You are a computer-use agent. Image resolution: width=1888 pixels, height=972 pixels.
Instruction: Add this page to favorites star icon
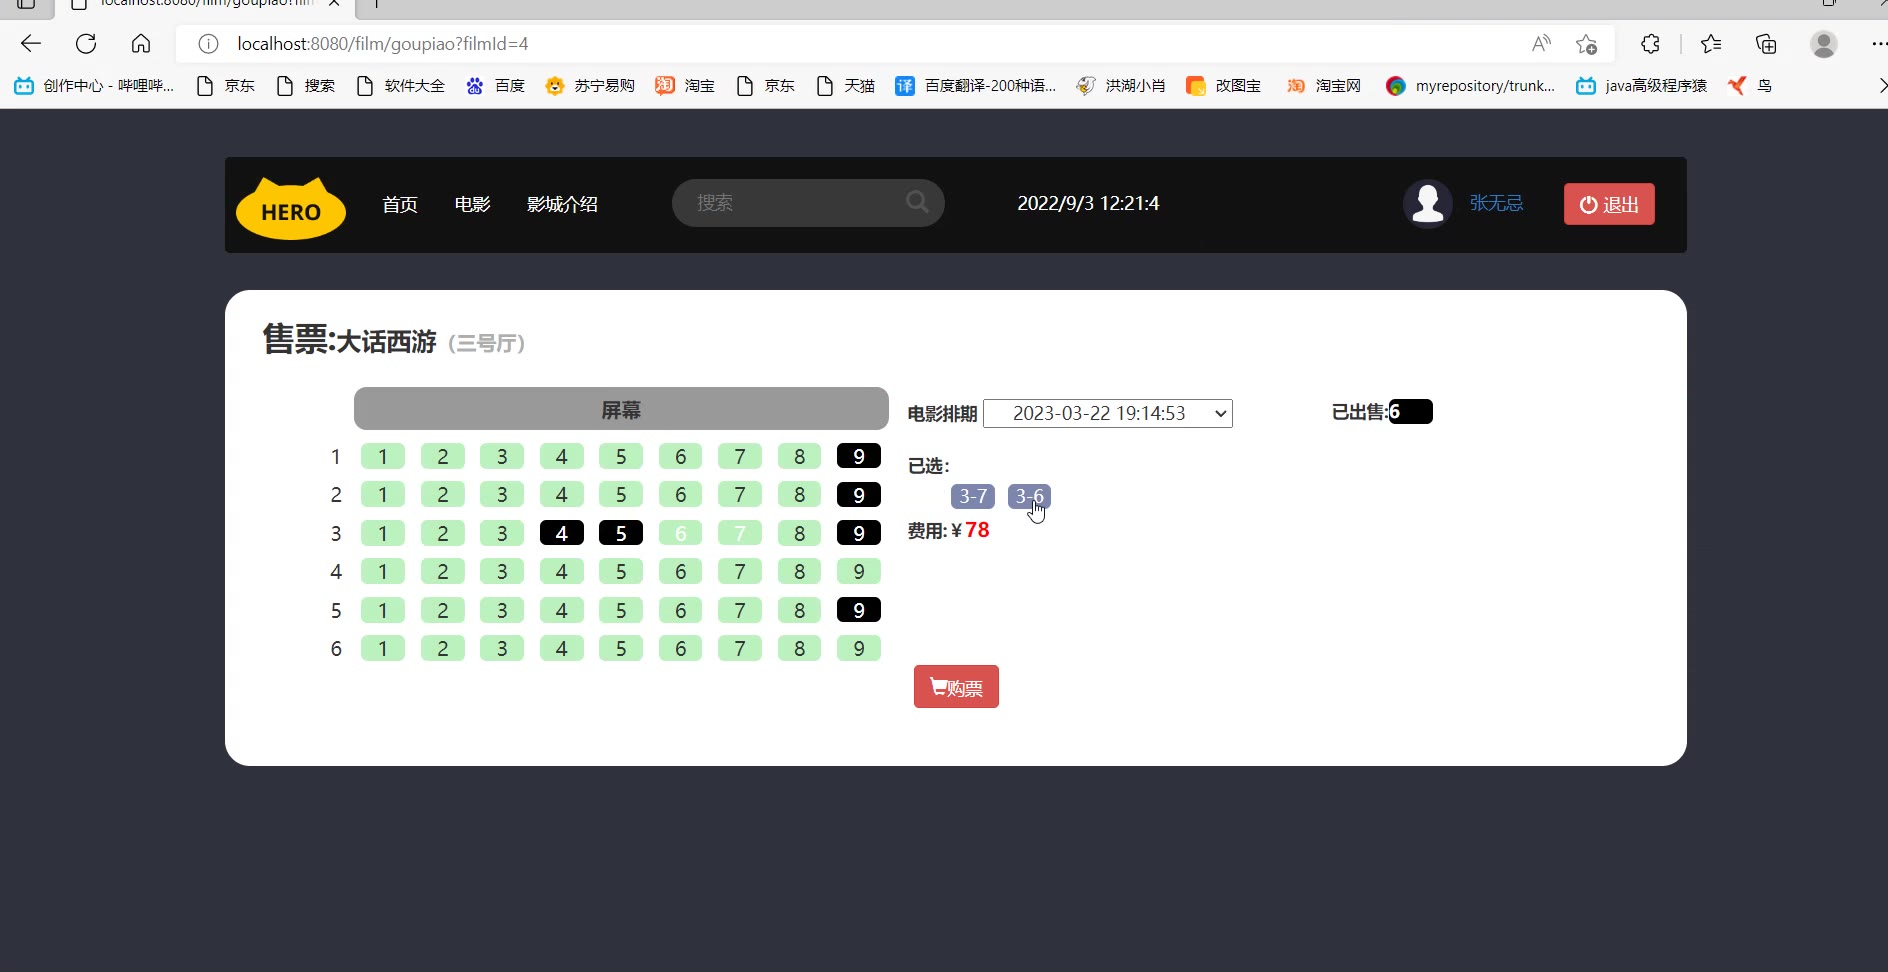tap(1586, 44)
